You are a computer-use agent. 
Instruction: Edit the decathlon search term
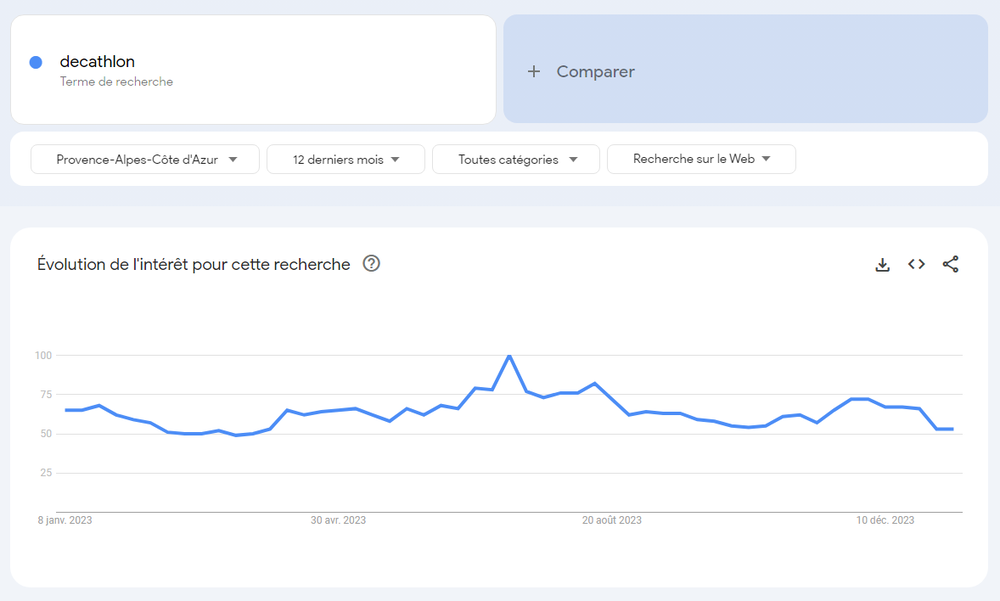pos(97,62)
